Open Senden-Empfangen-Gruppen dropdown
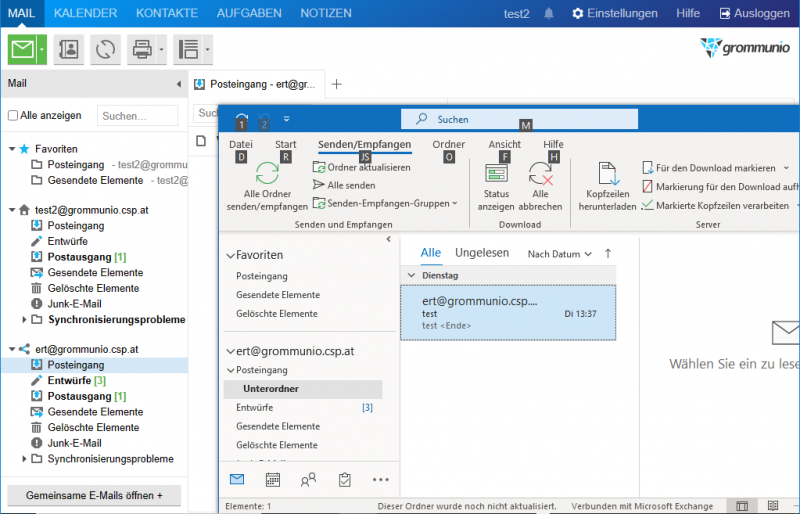The width and height of the screenshot is (800, 514). coord(386,203)
